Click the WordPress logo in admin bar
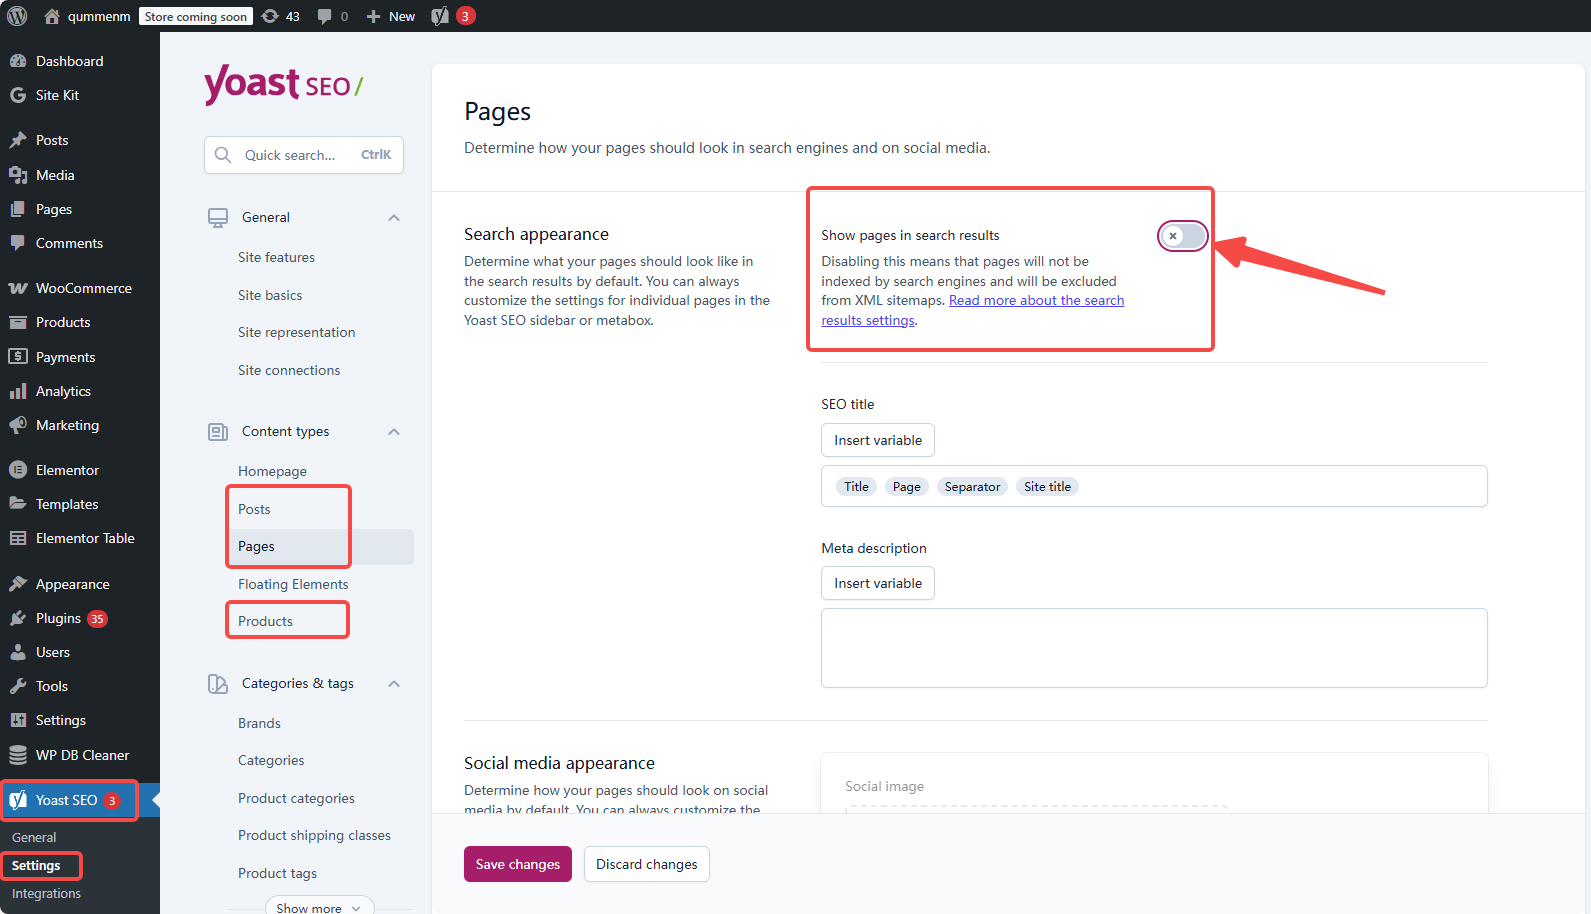Image resolution: width=1591 pixels, height=914 pixels. (x=17, y=16)
